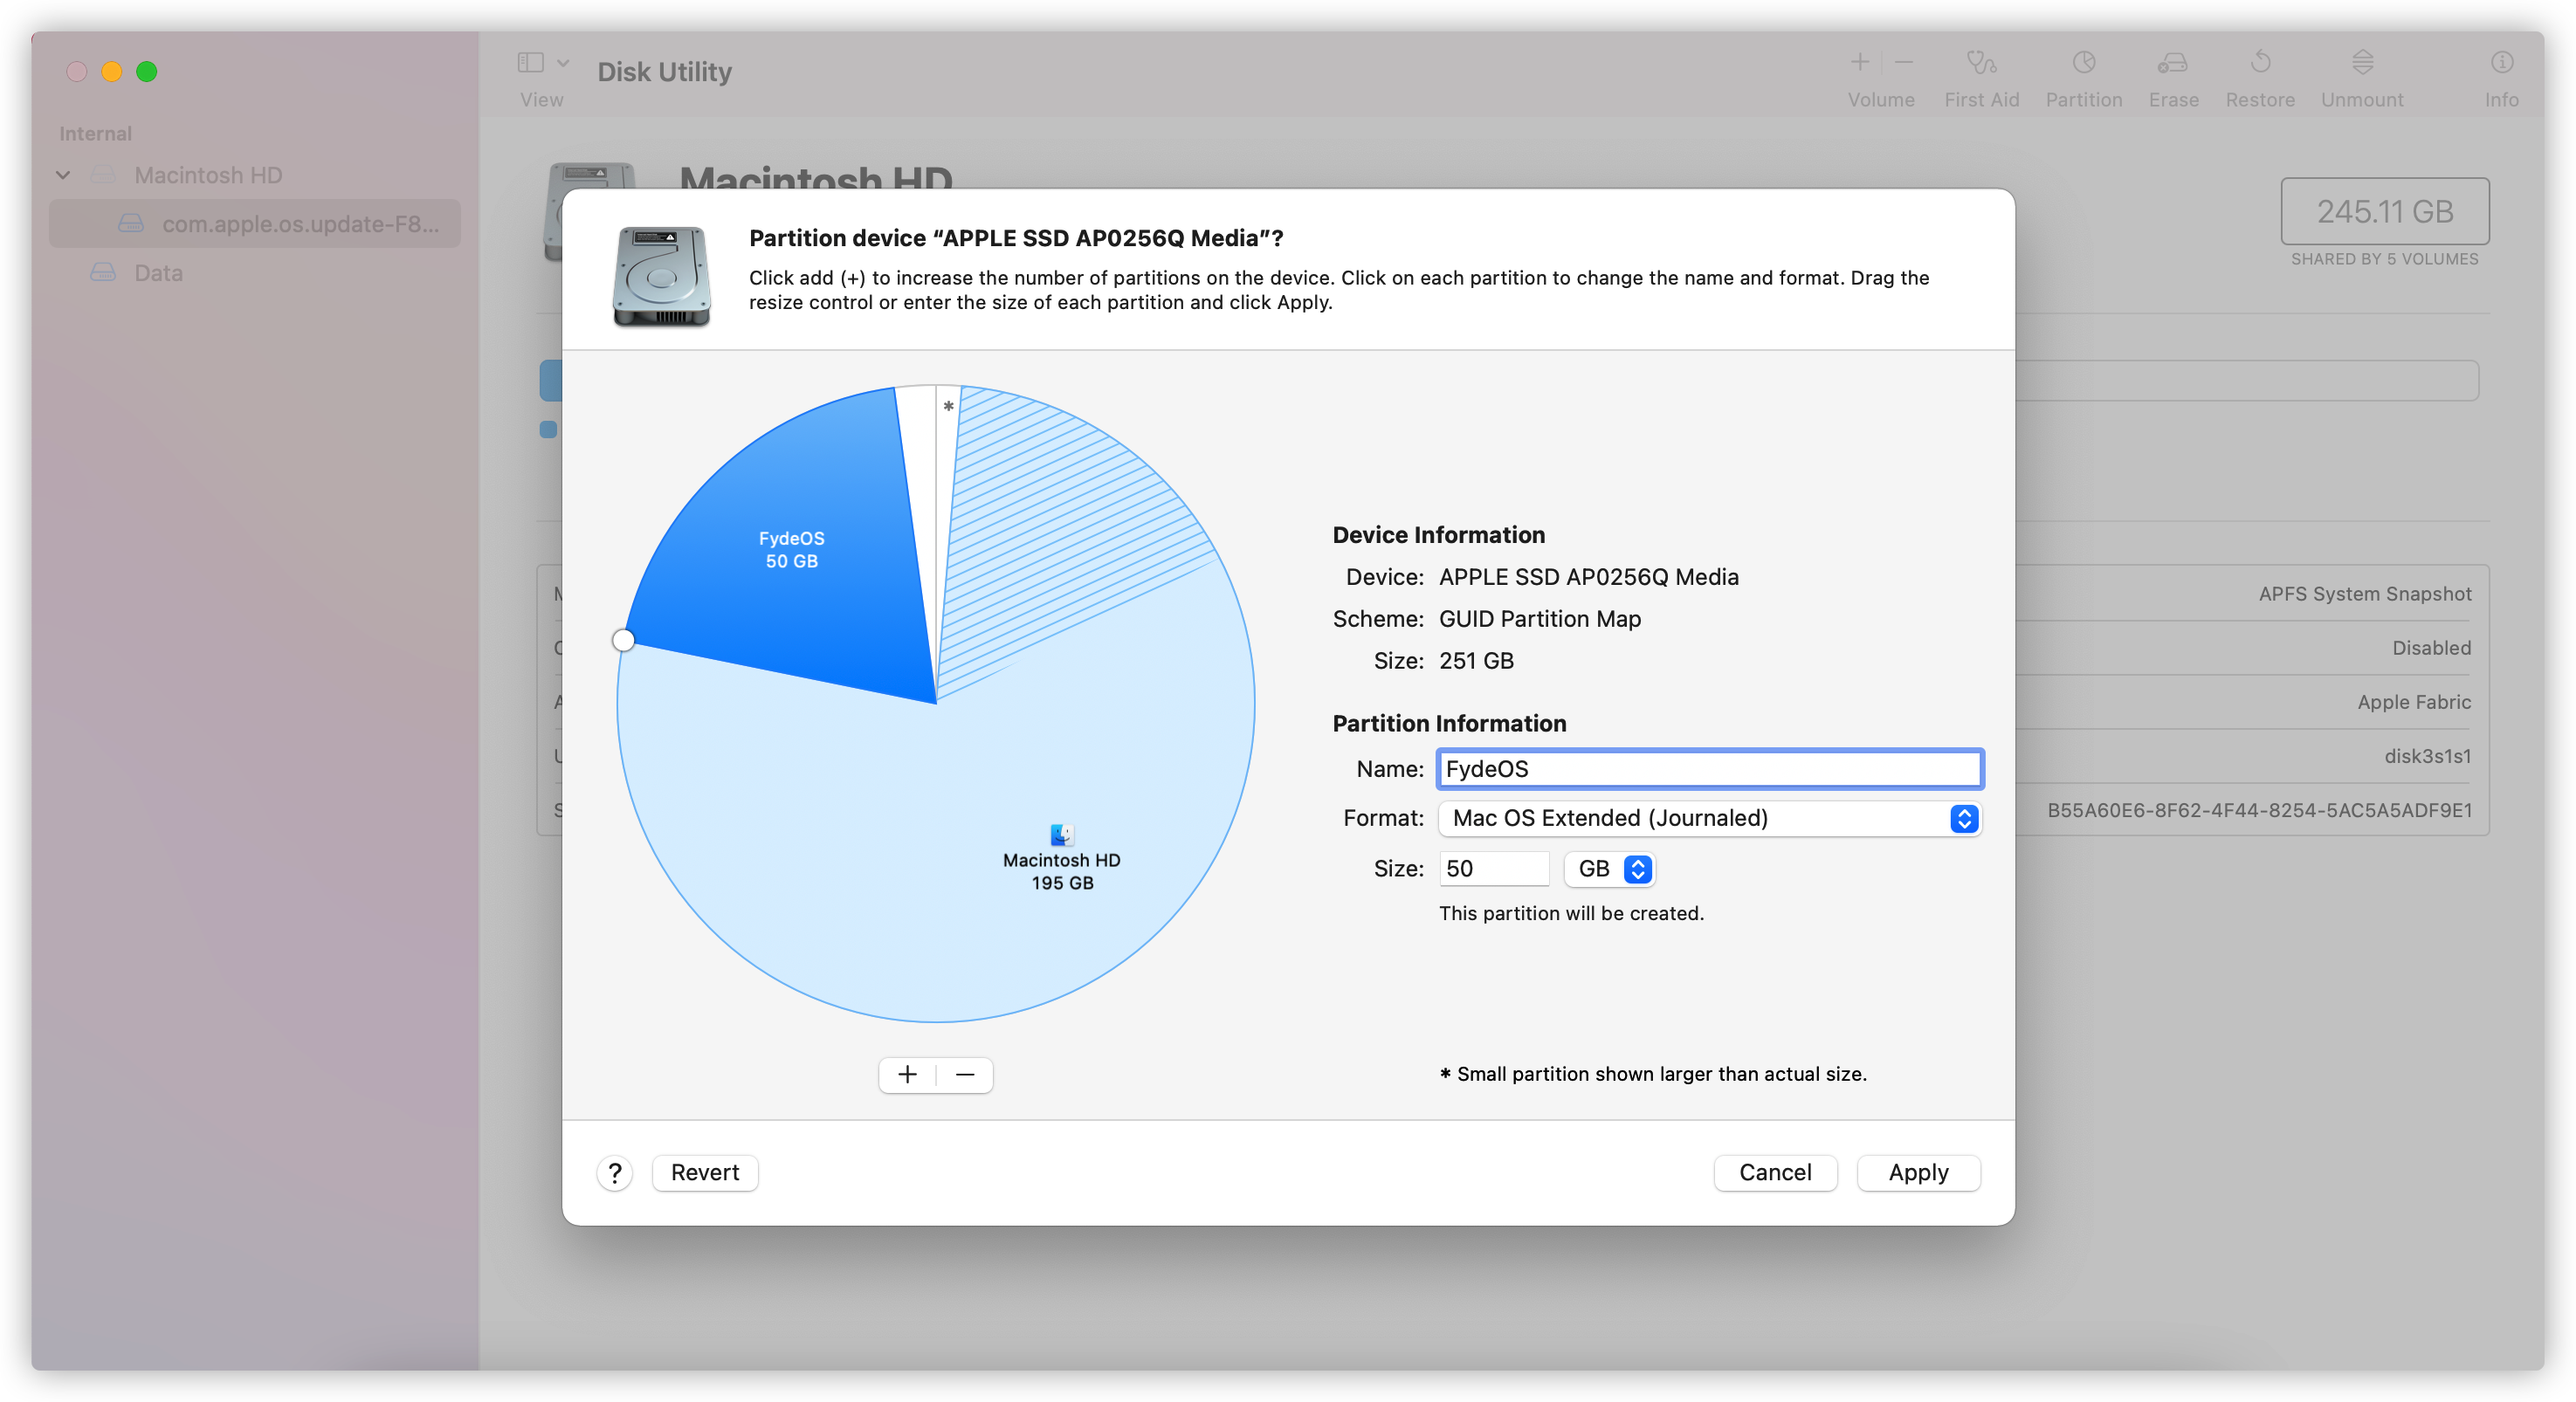The width and height of the screenshot is (2576, 1402).
Task: Click the remove Volume minus icon
Action: tap(1903, 62)
